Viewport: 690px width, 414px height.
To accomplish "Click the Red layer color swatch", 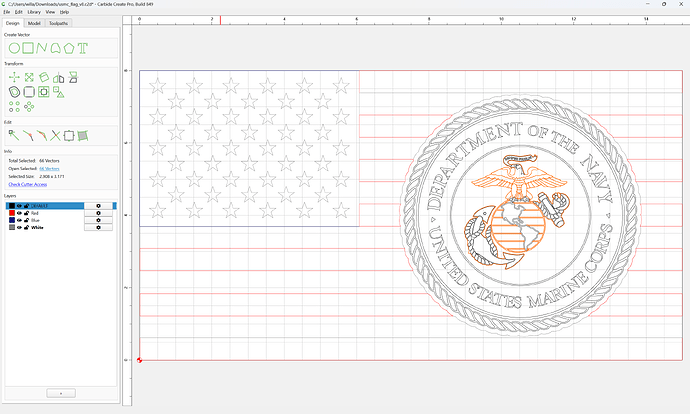I will click(12, 213).
